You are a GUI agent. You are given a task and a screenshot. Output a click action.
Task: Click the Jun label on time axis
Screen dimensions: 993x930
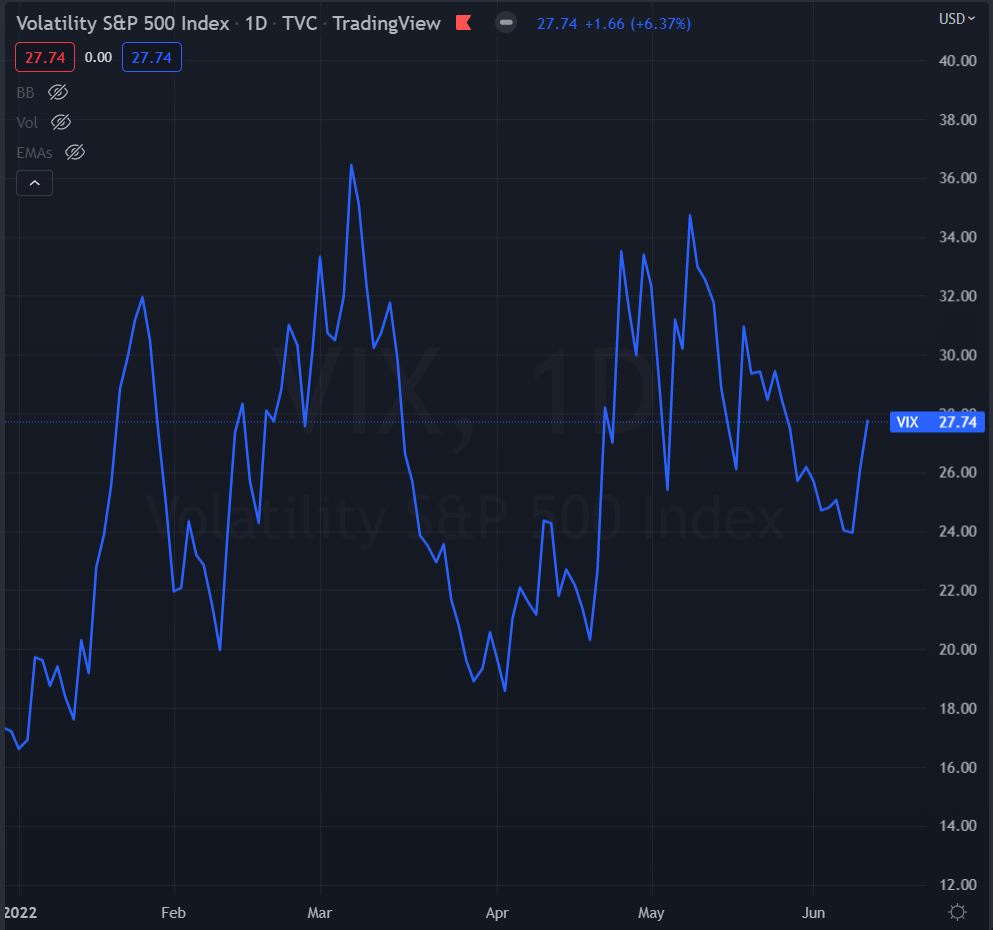pyautogui.click(x=813, y=913)
